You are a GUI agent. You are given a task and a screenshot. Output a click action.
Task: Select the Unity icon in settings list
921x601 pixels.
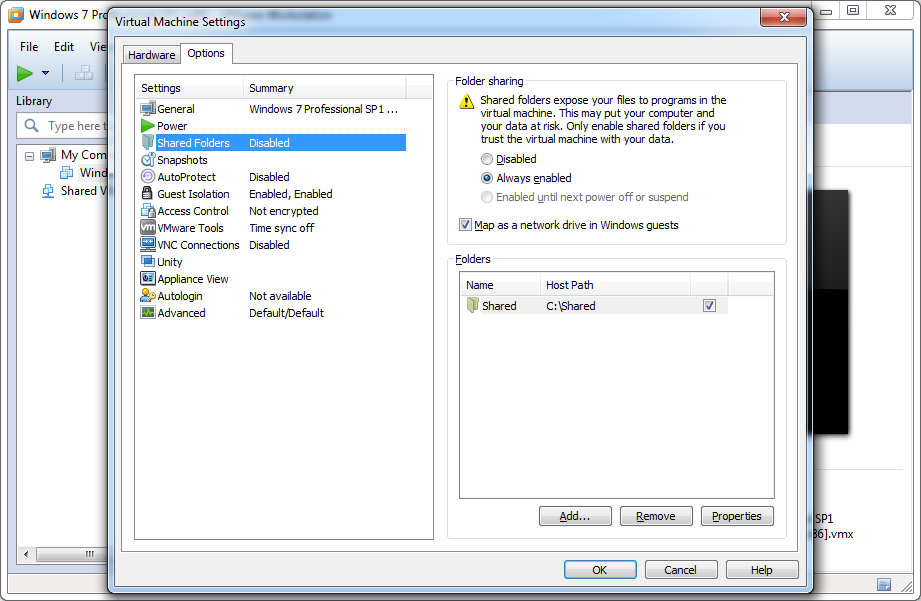(x=148, y=262)
